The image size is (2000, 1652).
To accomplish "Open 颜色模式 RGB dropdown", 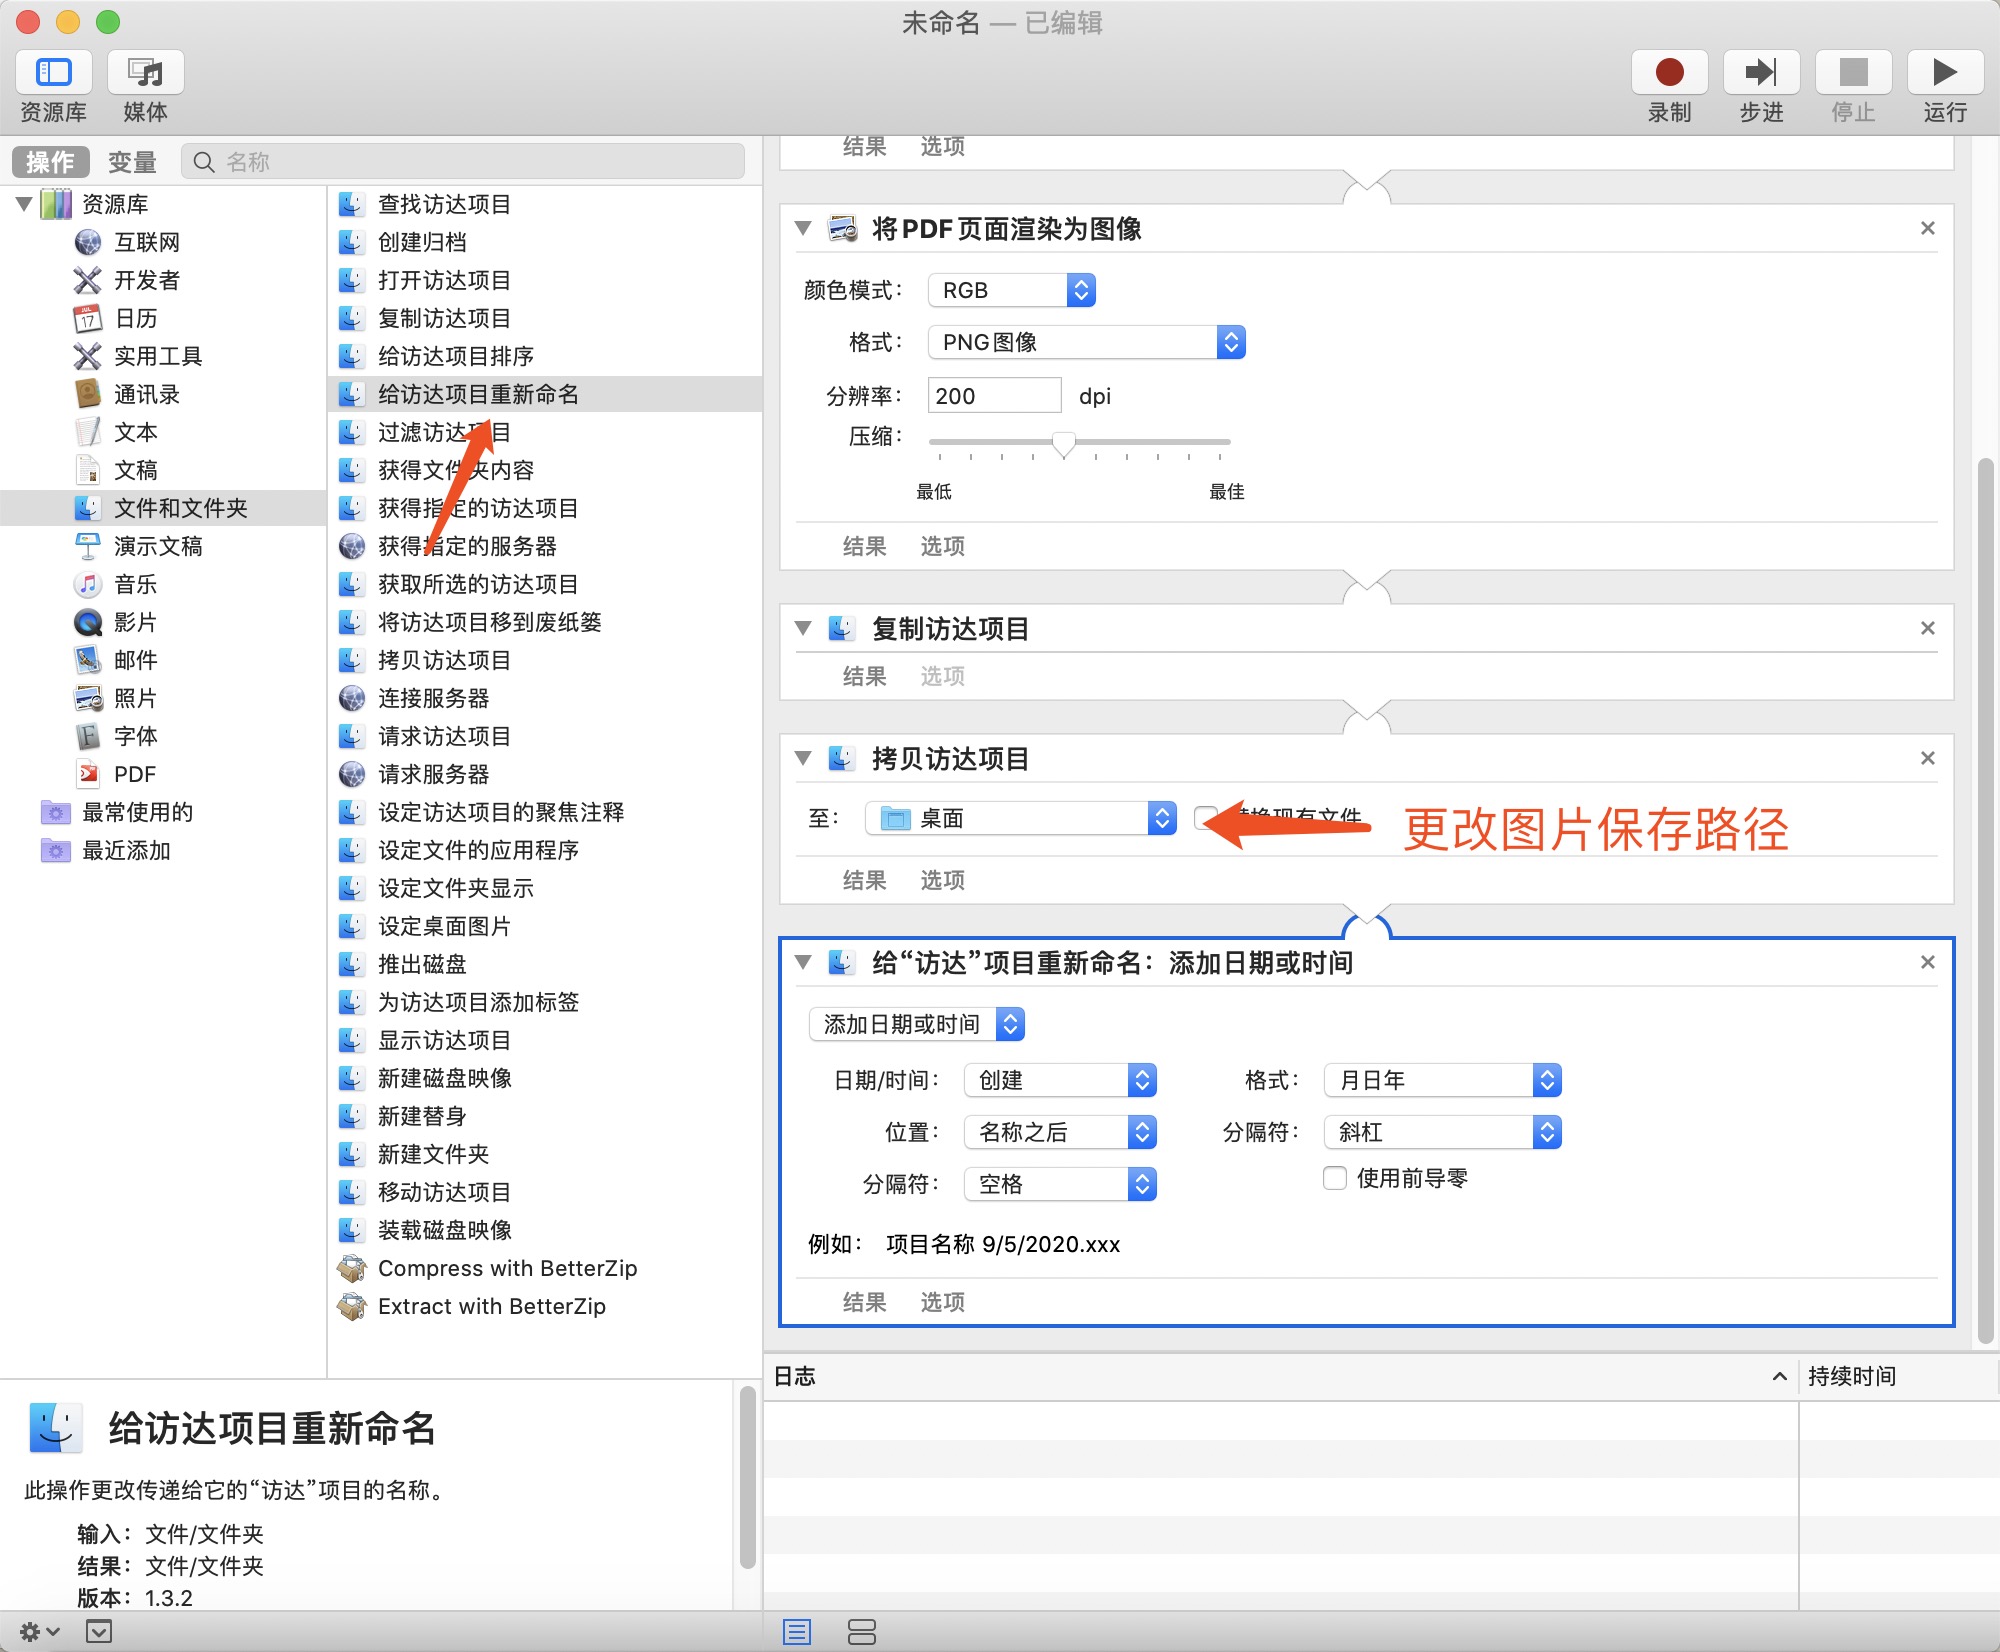I will [1012, 290].
